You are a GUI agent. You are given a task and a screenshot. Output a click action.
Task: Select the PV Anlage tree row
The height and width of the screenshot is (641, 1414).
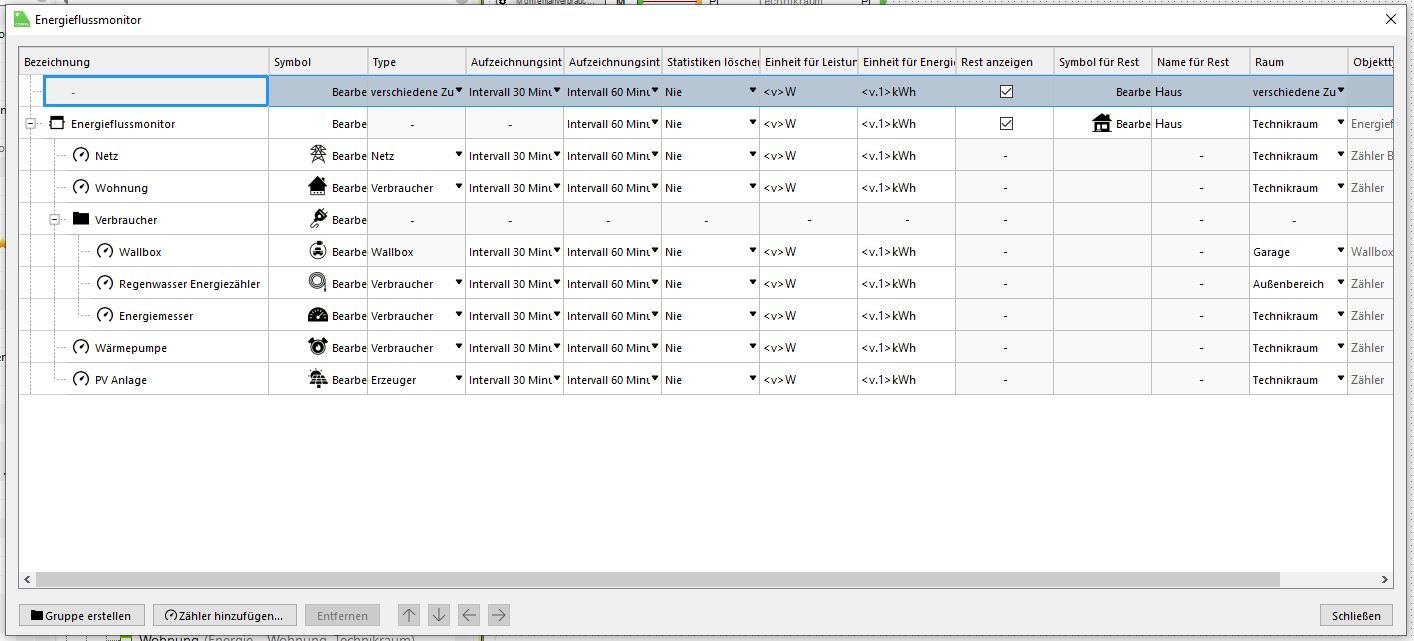pyautogui.click(x=120, y=380)
